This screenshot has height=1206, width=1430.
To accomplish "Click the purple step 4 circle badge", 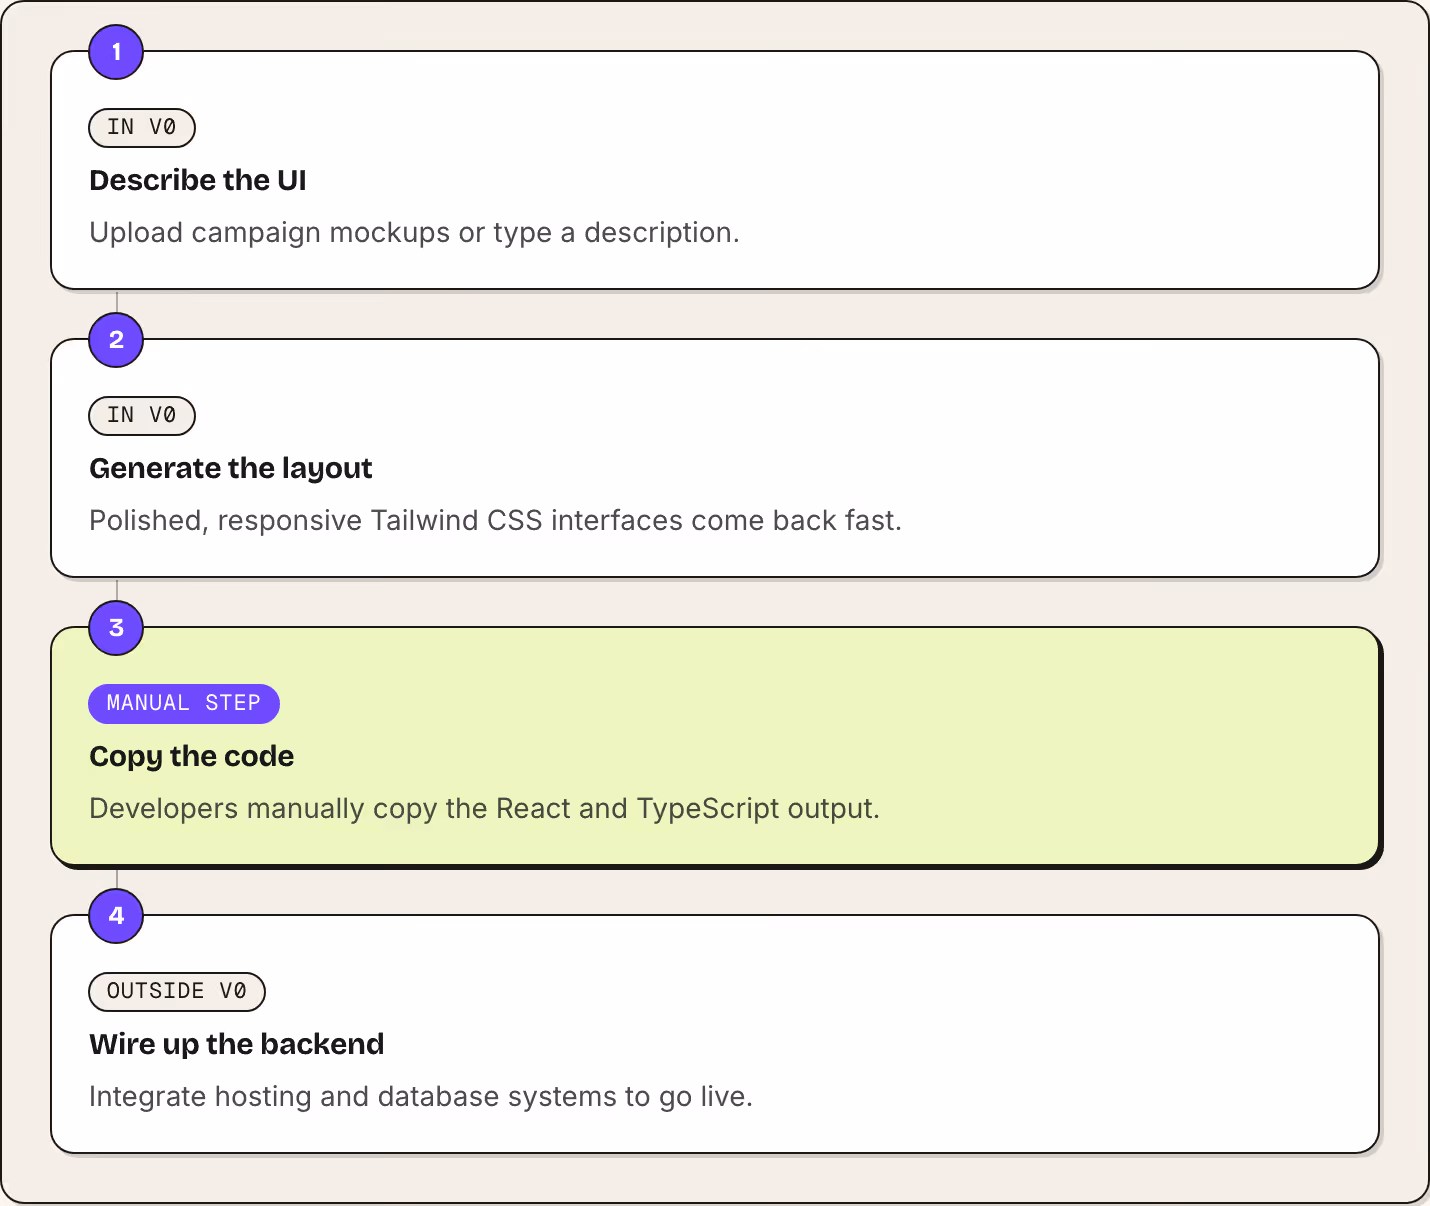I will click(x=116, y=916).
